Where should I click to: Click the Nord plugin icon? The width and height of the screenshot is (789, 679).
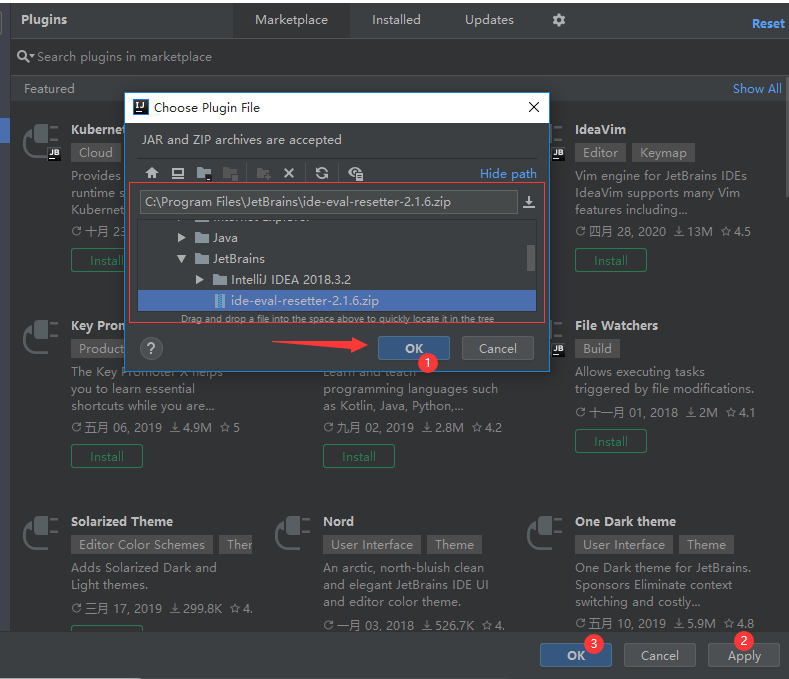pyautogui.click(x=293, y=534)
